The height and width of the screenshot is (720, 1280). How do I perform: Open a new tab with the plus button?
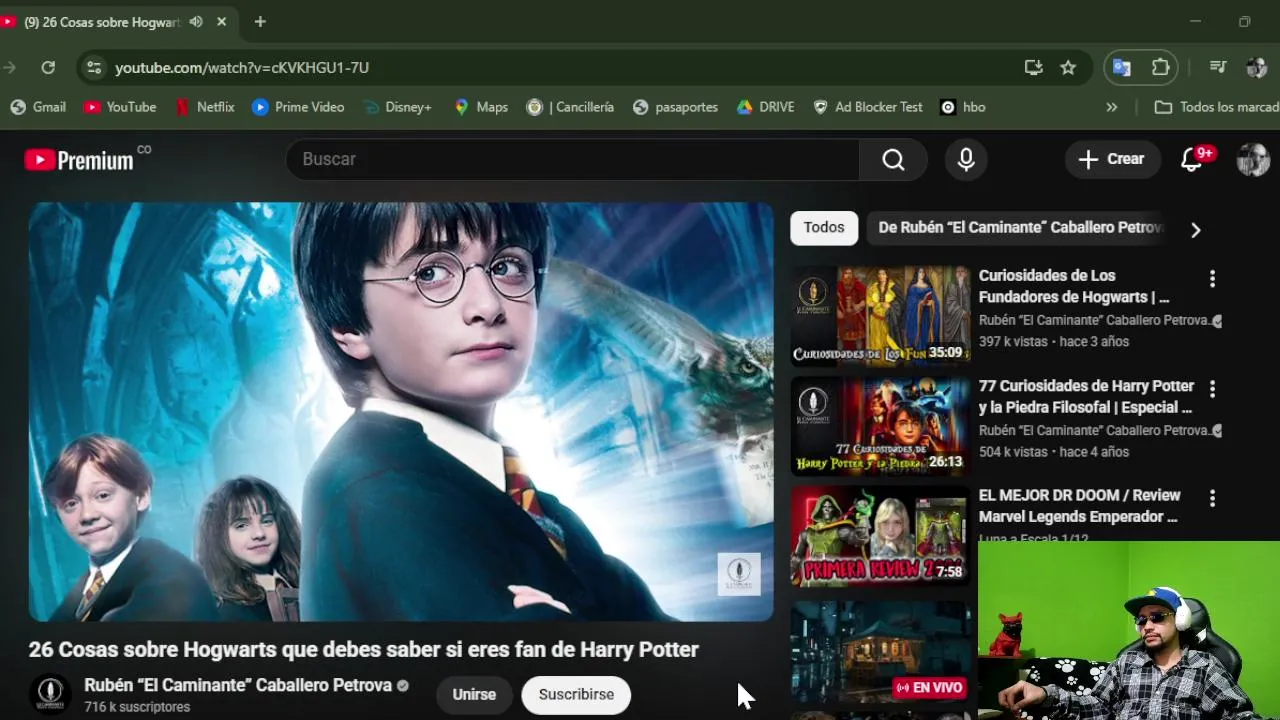(x=260, y=22)
